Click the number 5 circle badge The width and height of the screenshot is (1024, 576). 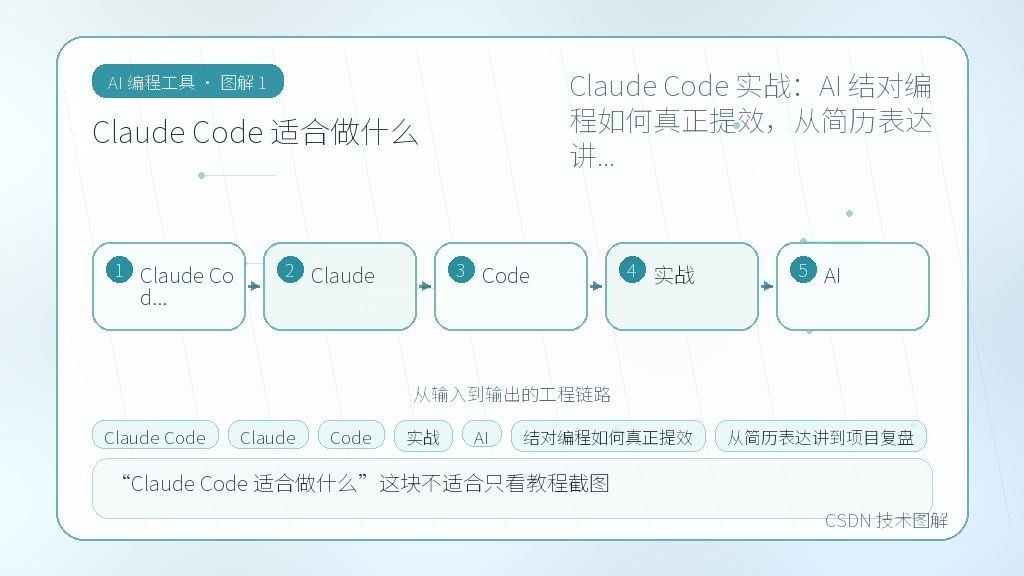[x=803, y=270]
